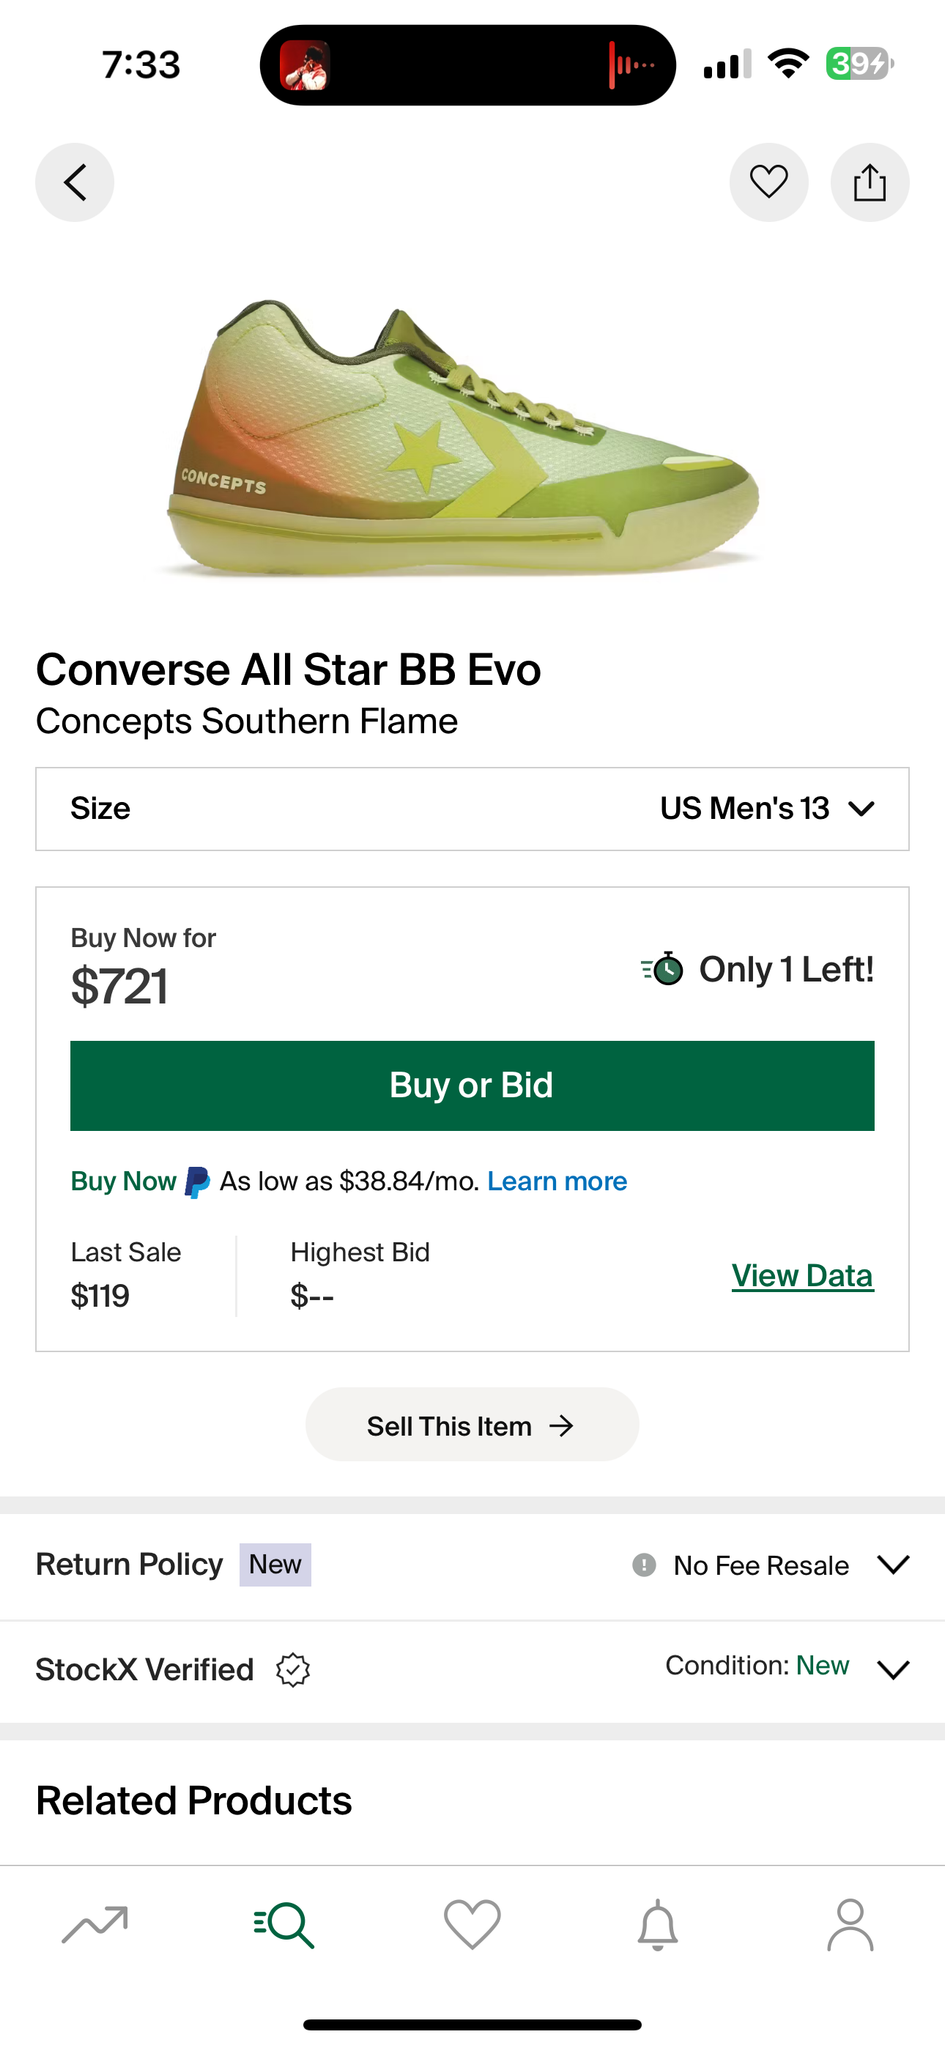Tap the Converse shoe product image
The height and width of the screenshot is (2048, 945).
coord(462,440)
